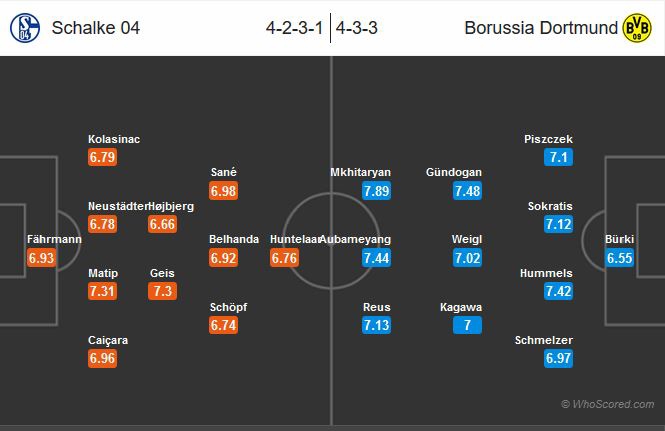The image size is (665, 431).
Task: Select Reus's 7.13 rating badge
Action: [376, 327]
